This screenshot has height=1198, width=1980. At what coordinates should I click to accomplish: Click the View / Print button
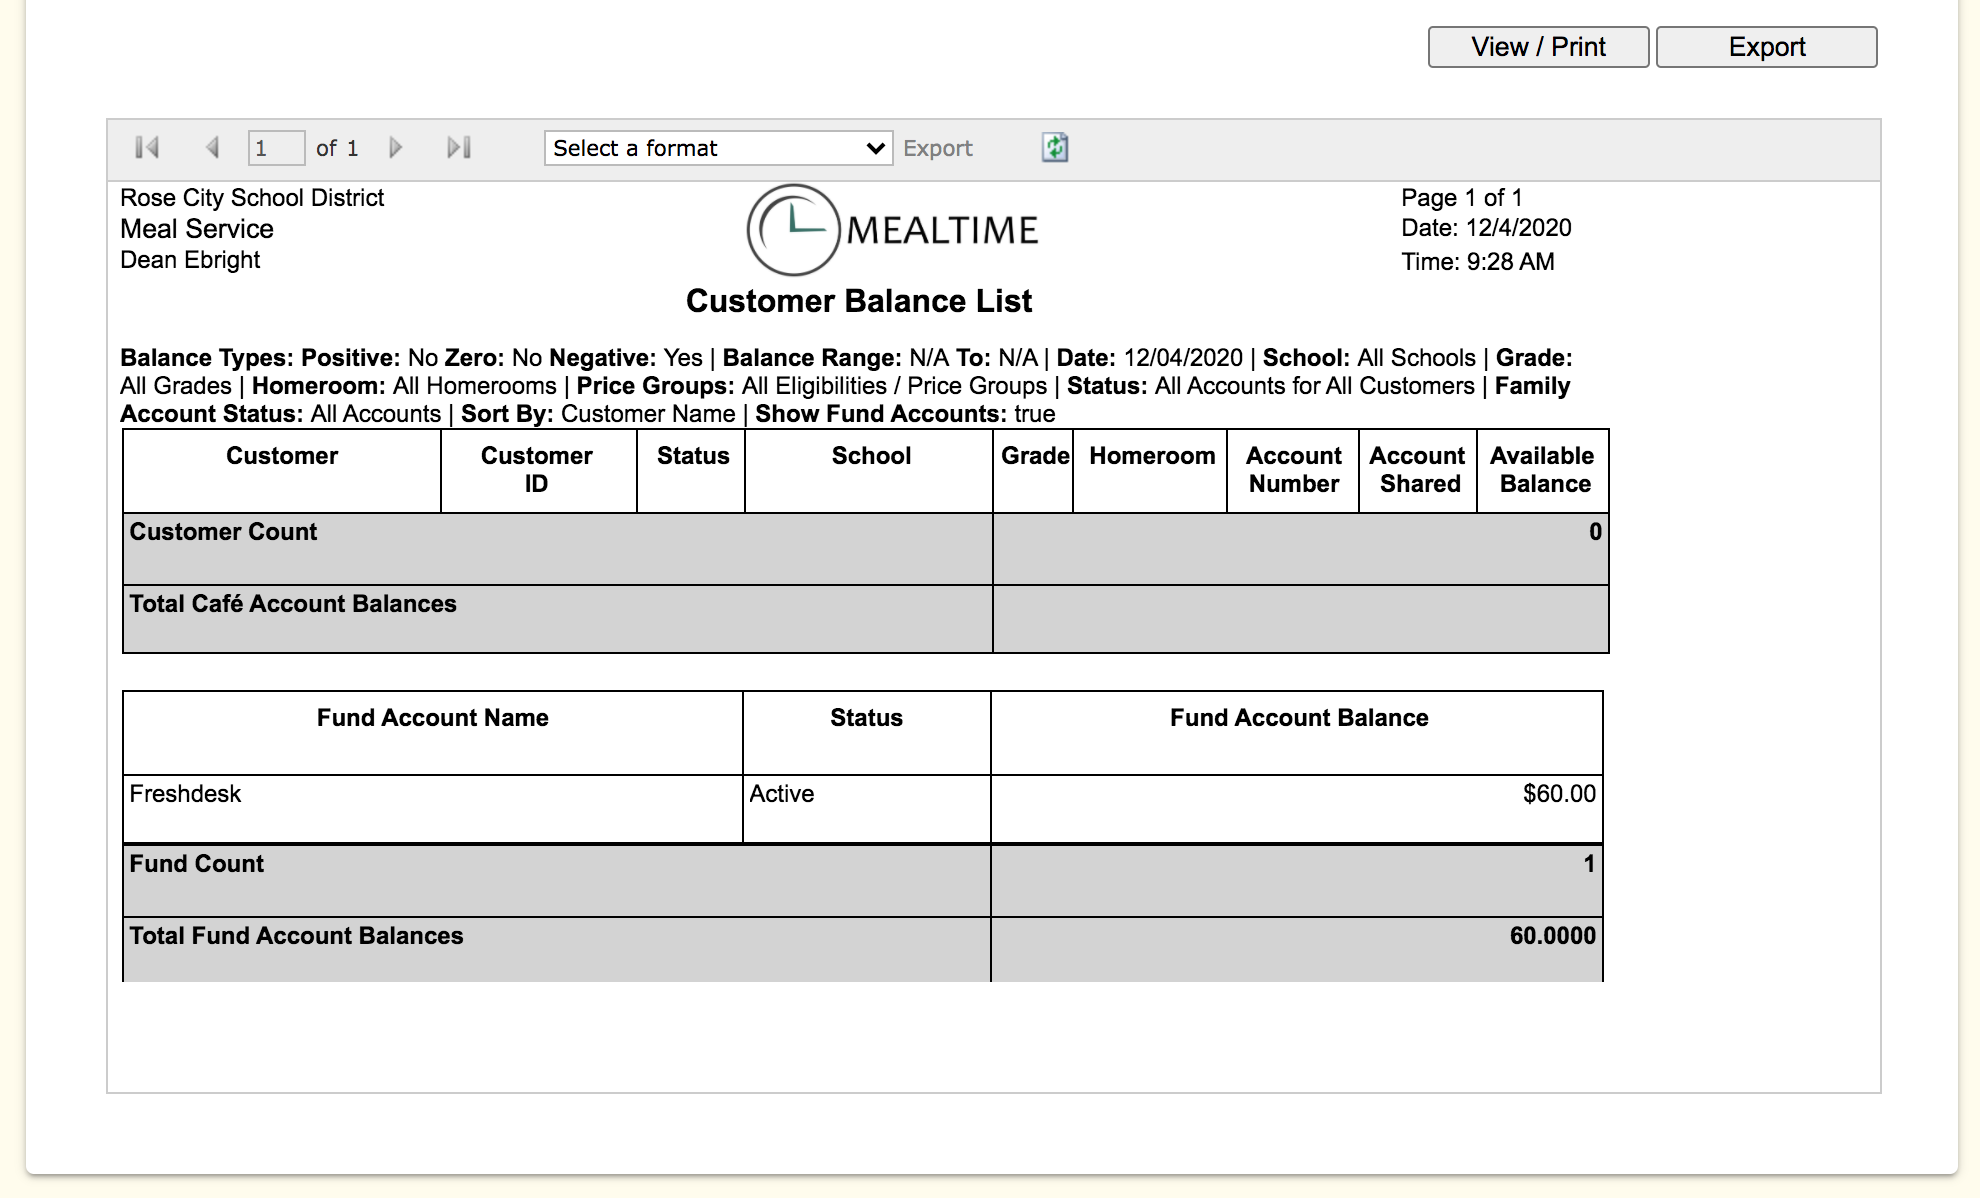pyautogui.click(x=1538, y=47)
